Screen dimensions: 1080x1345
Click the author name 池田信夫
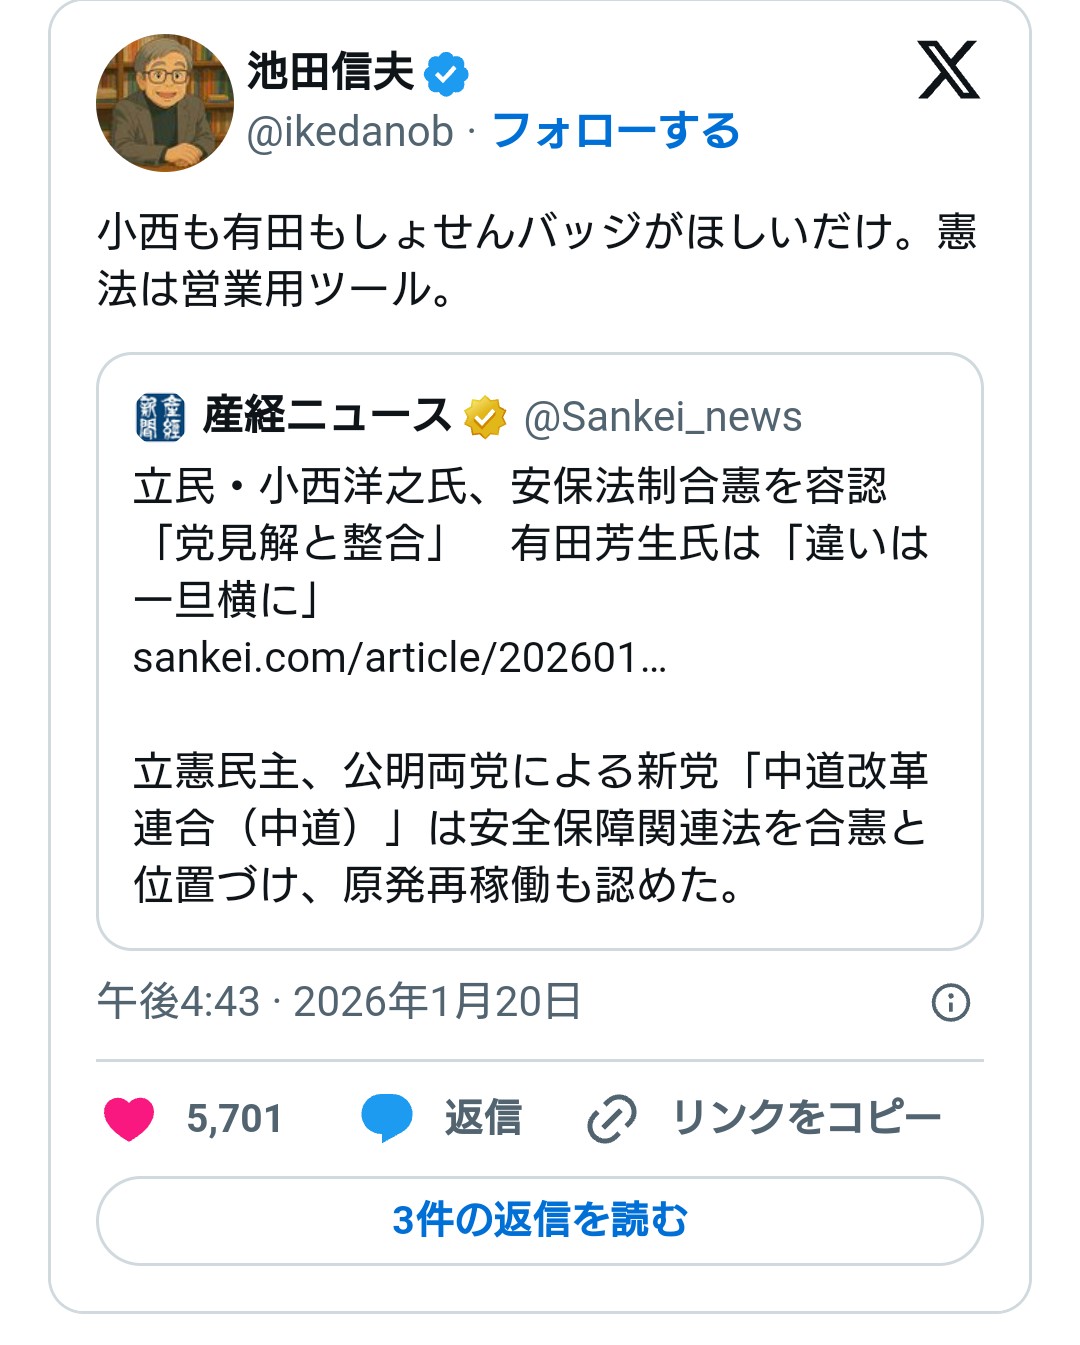click(330, 72)
